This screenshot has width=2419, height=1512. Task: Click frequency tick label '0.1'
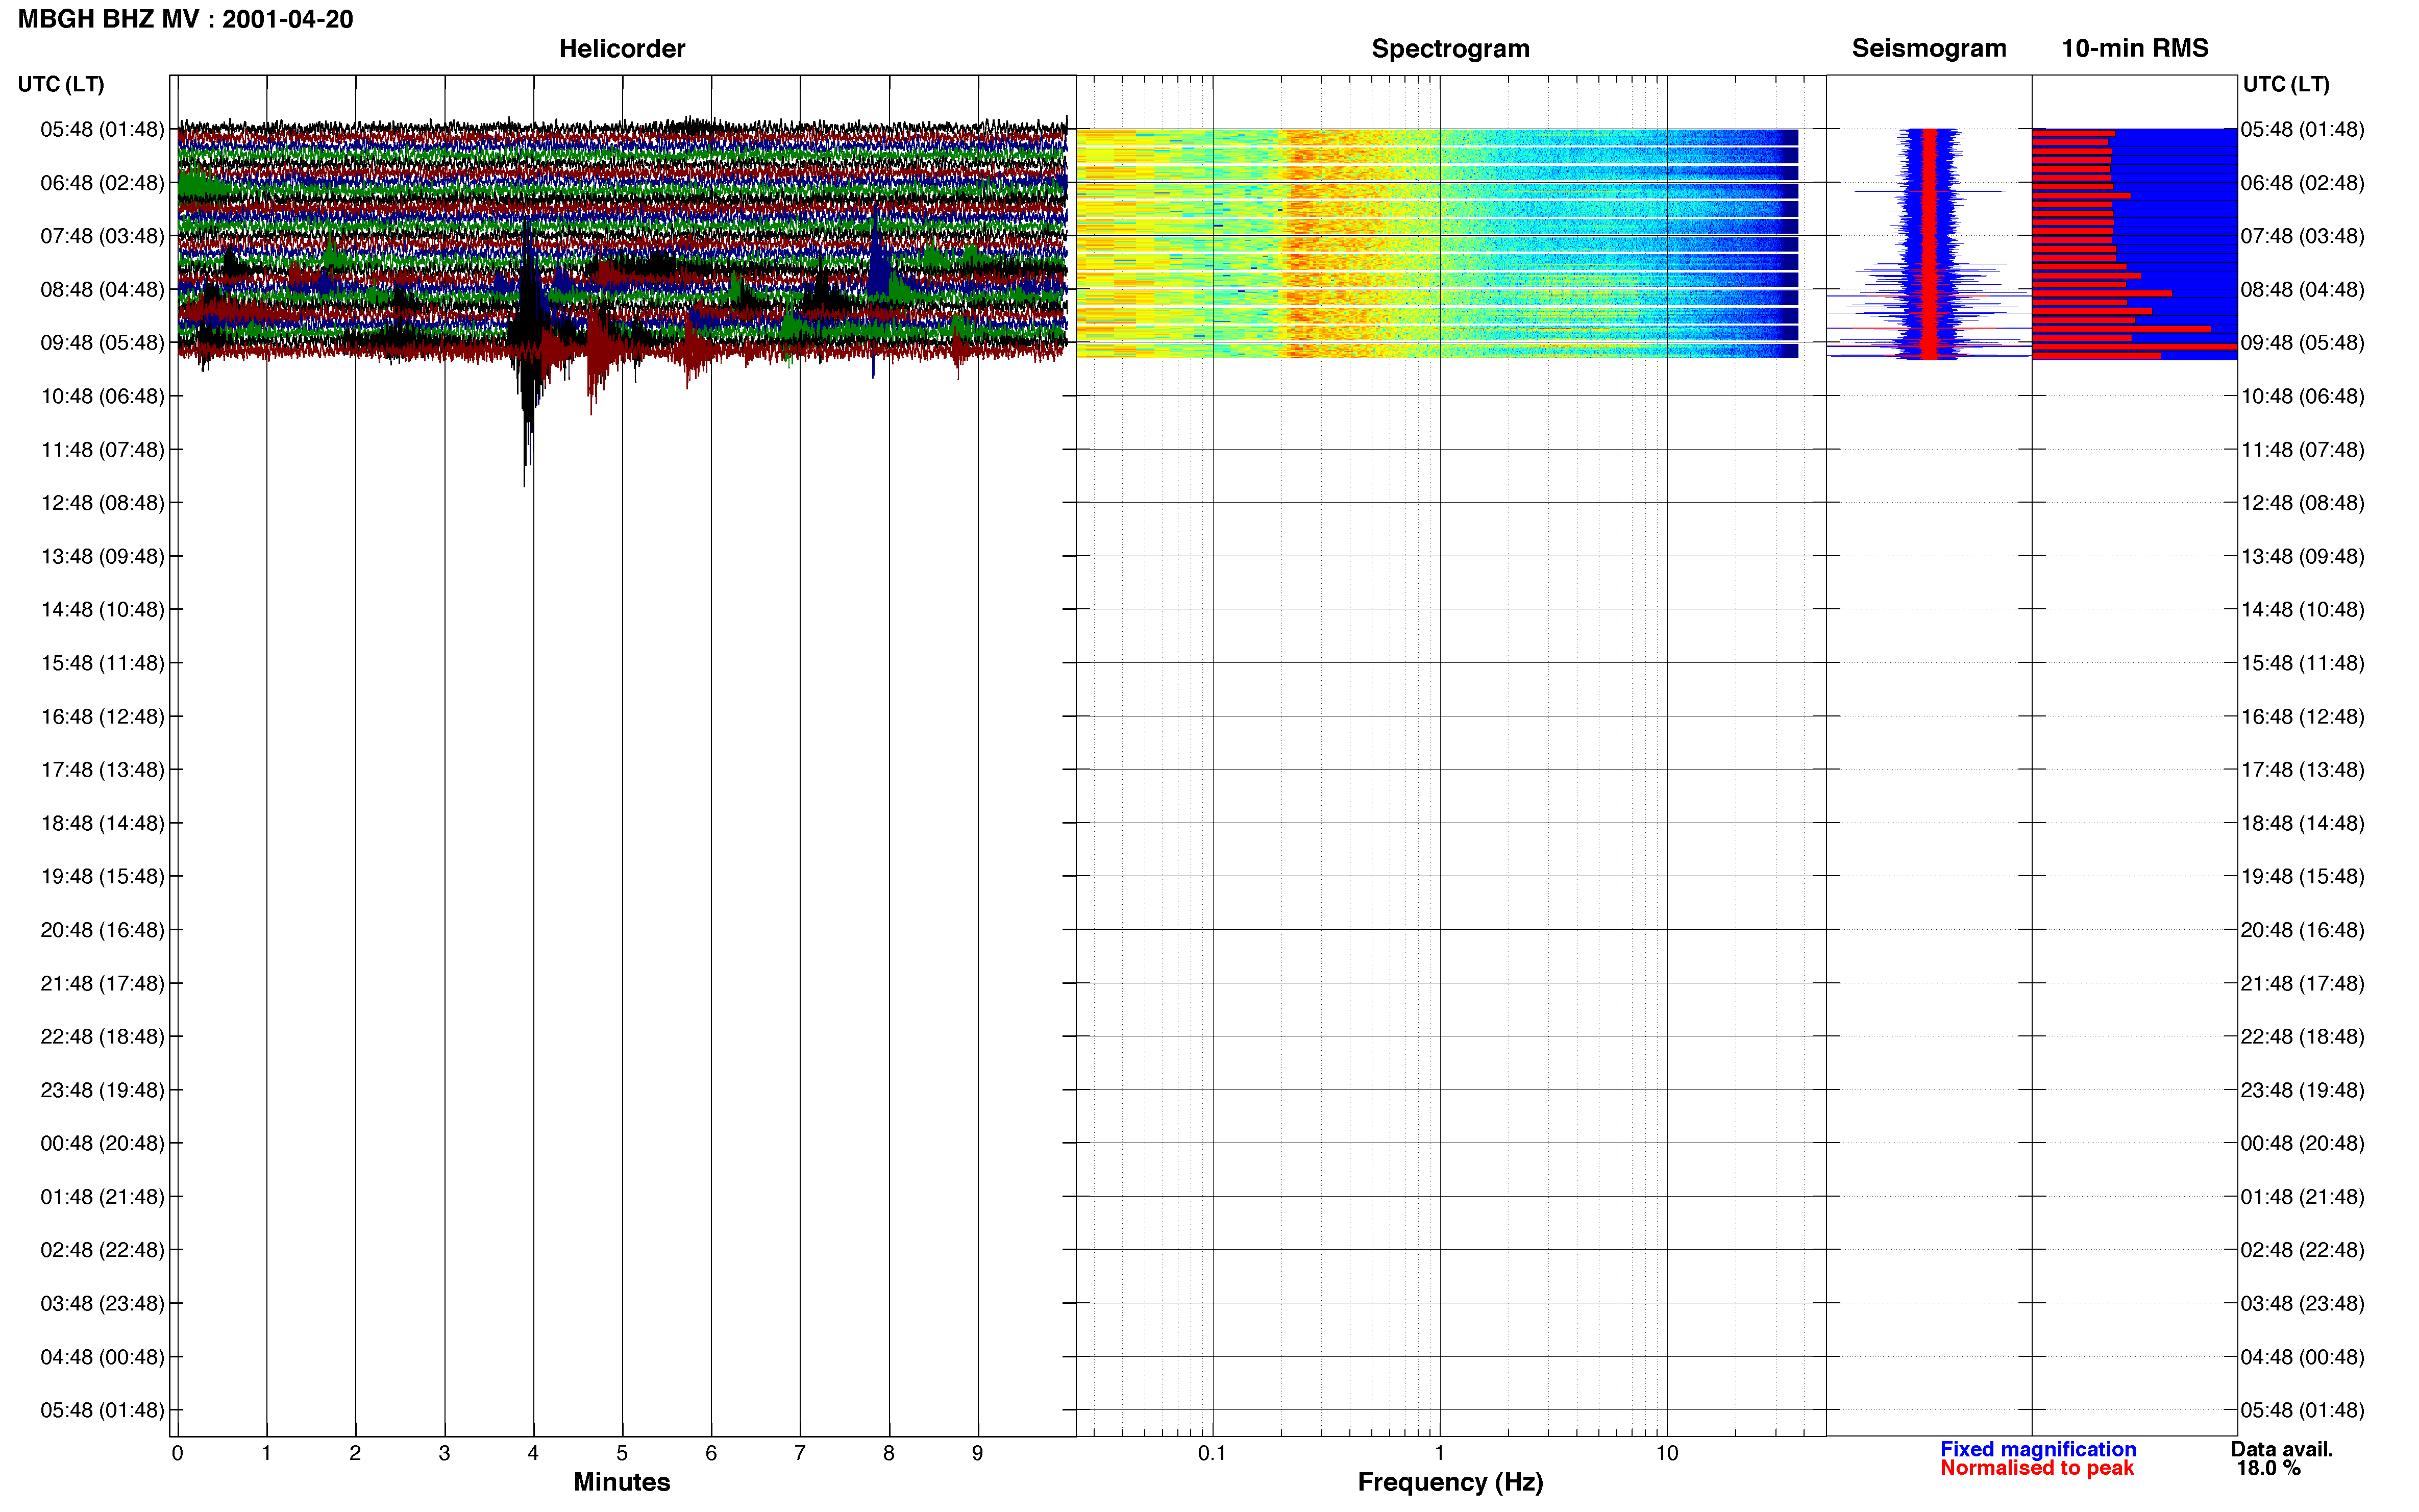(x=1212, y=1453)
